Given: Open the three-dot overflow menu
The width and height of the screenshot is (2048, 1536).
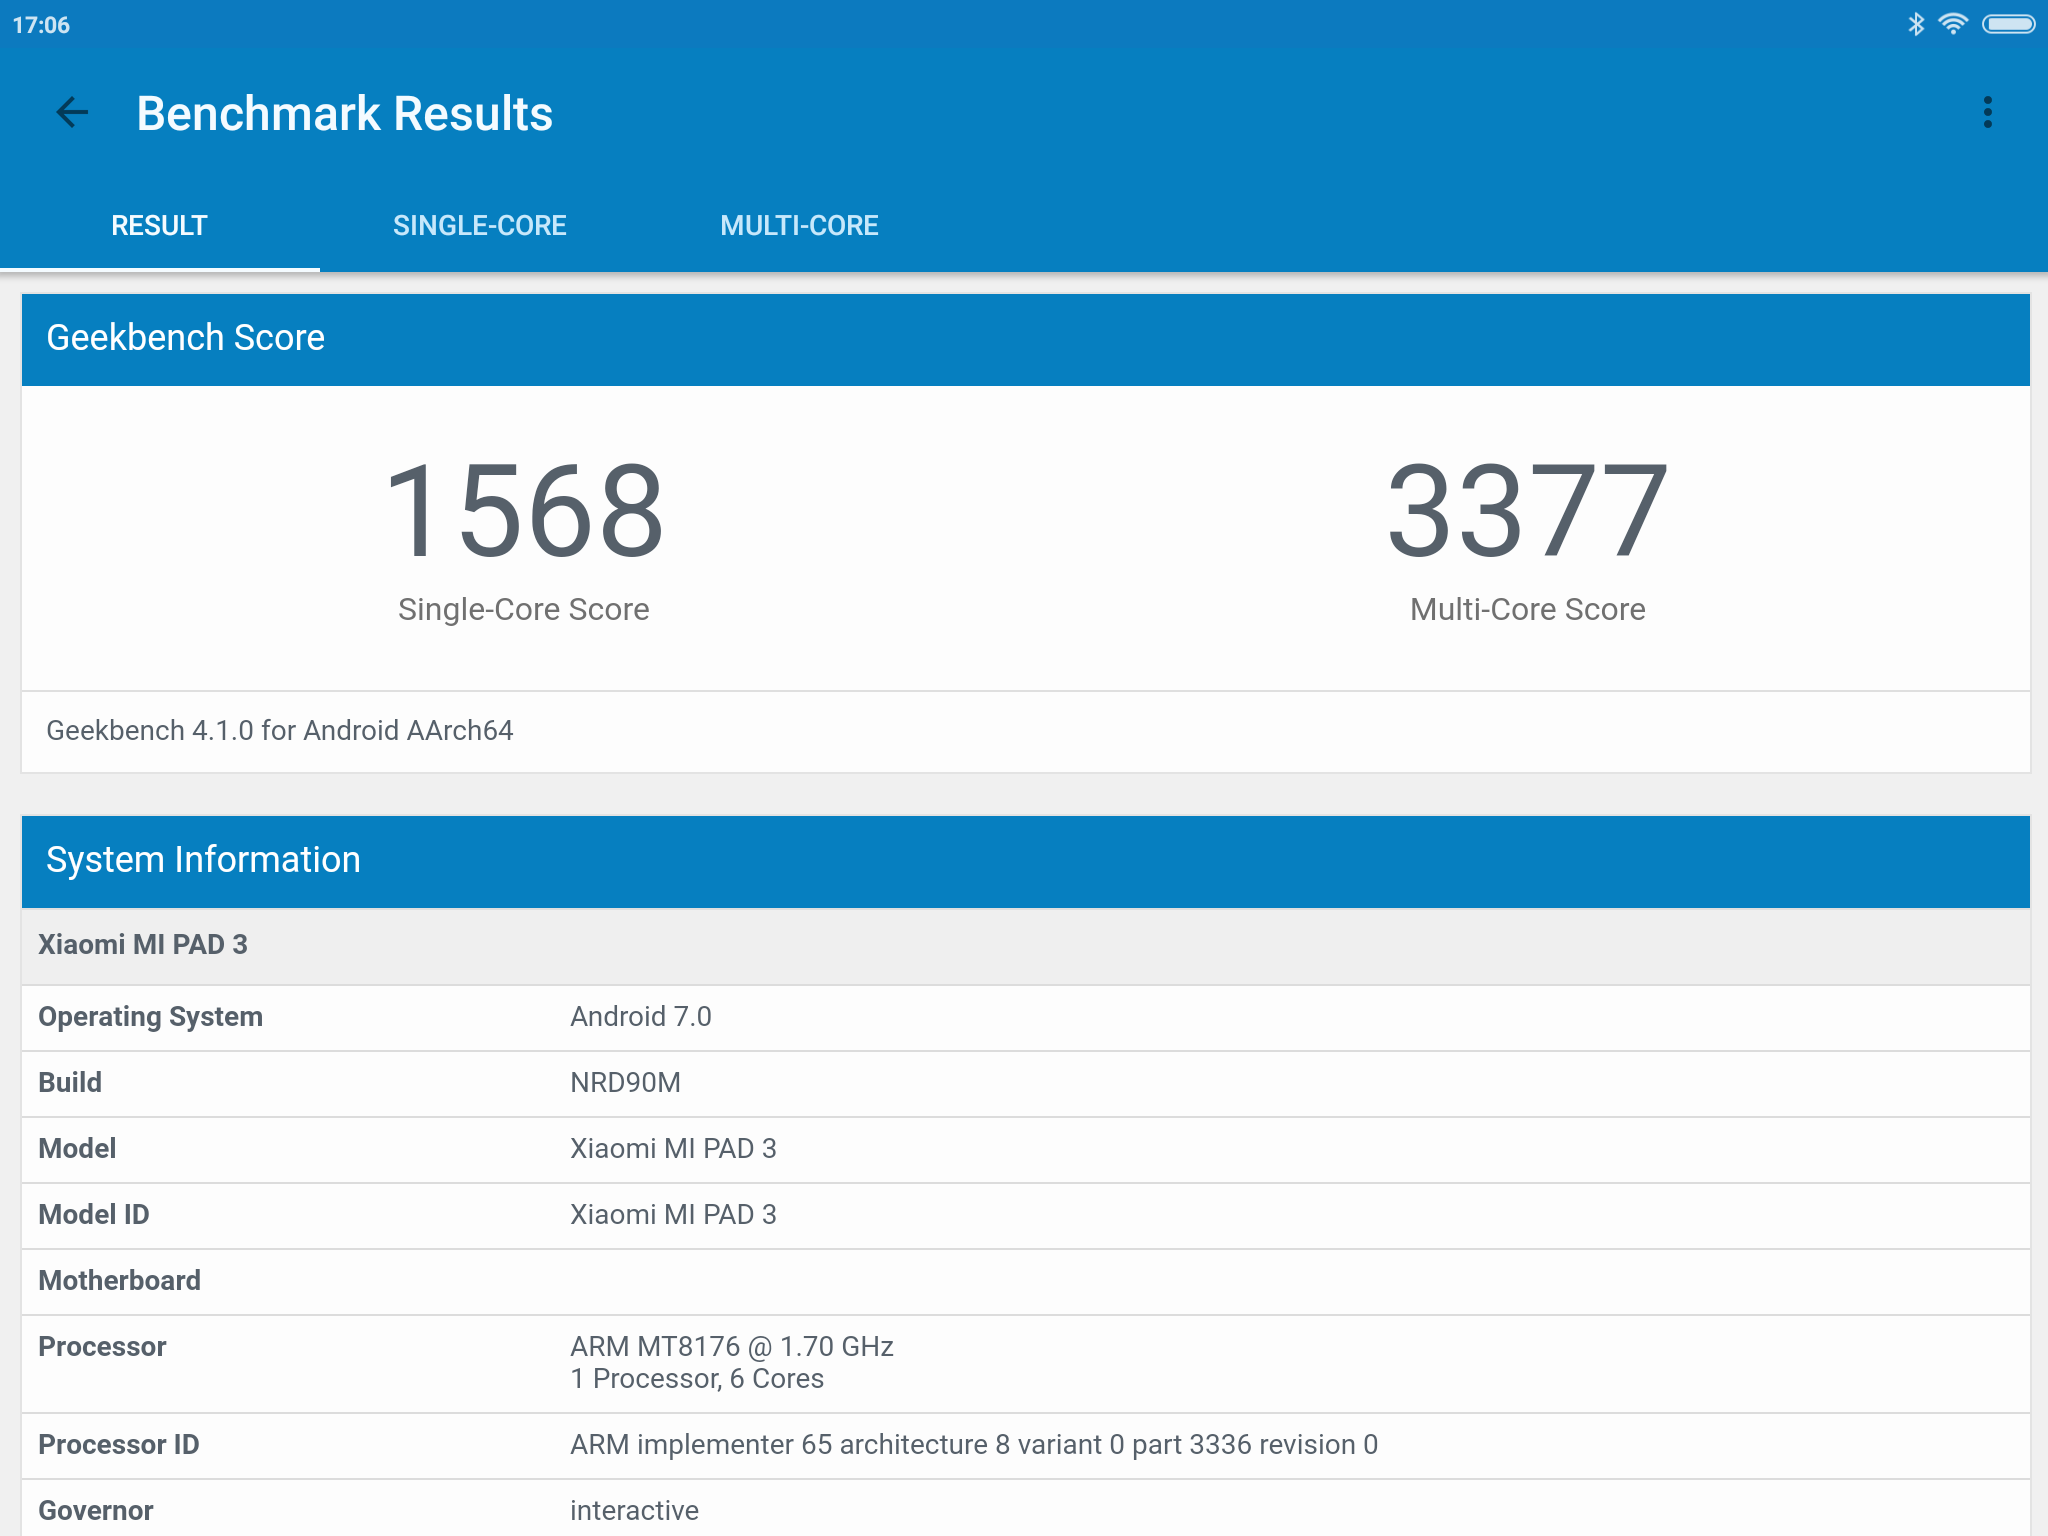Looking at the screenshot, I should pos(1987,113).
